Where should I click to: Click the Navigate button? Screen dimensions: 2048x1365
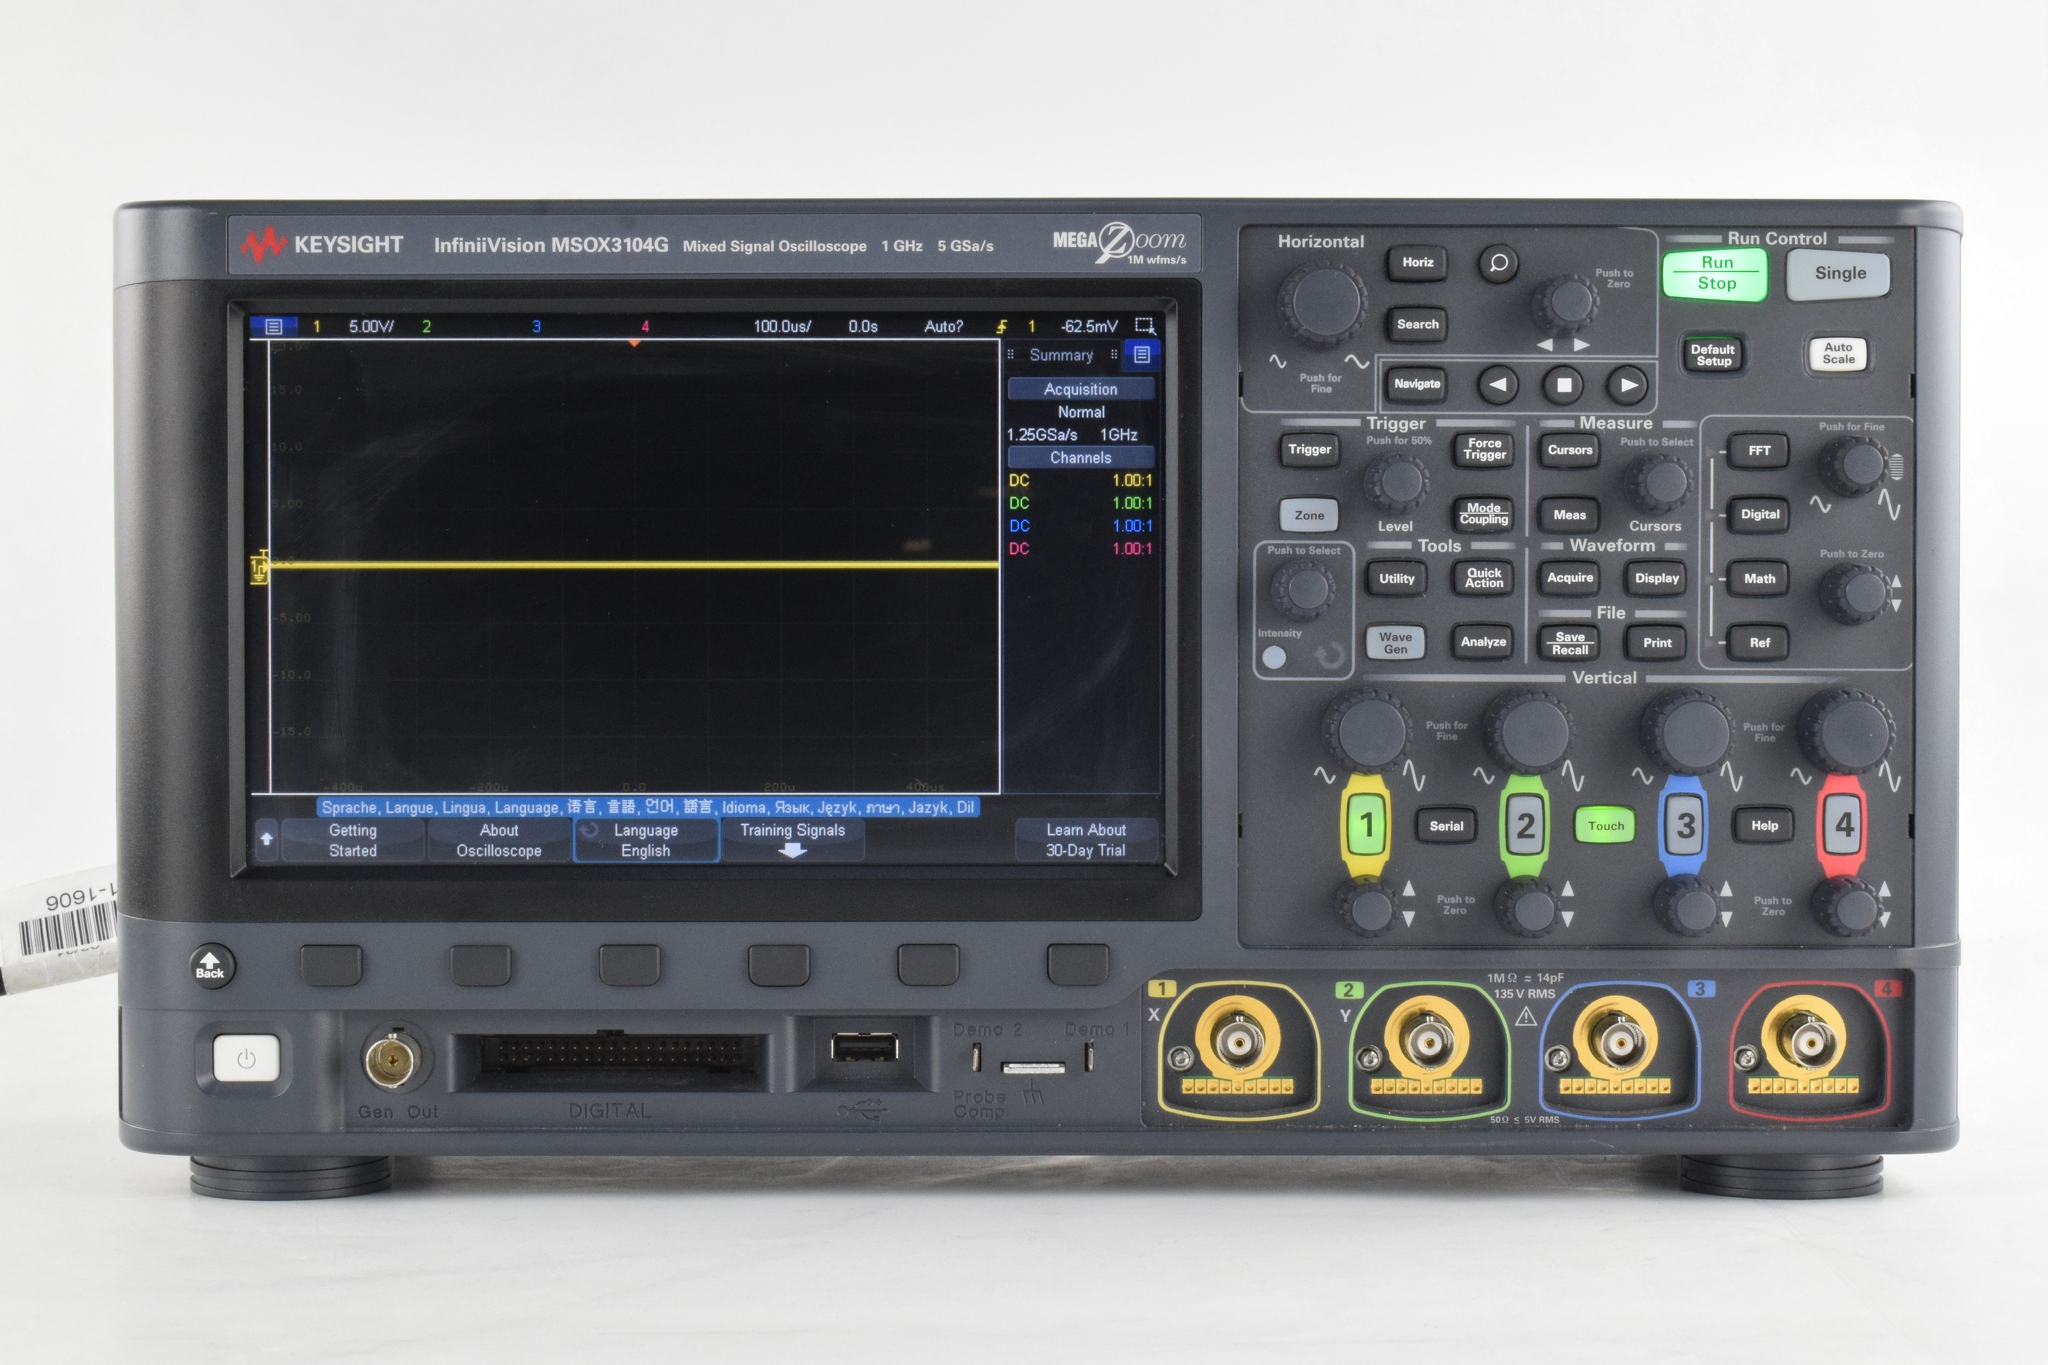pyautogui.click(x=1417, y=384)
